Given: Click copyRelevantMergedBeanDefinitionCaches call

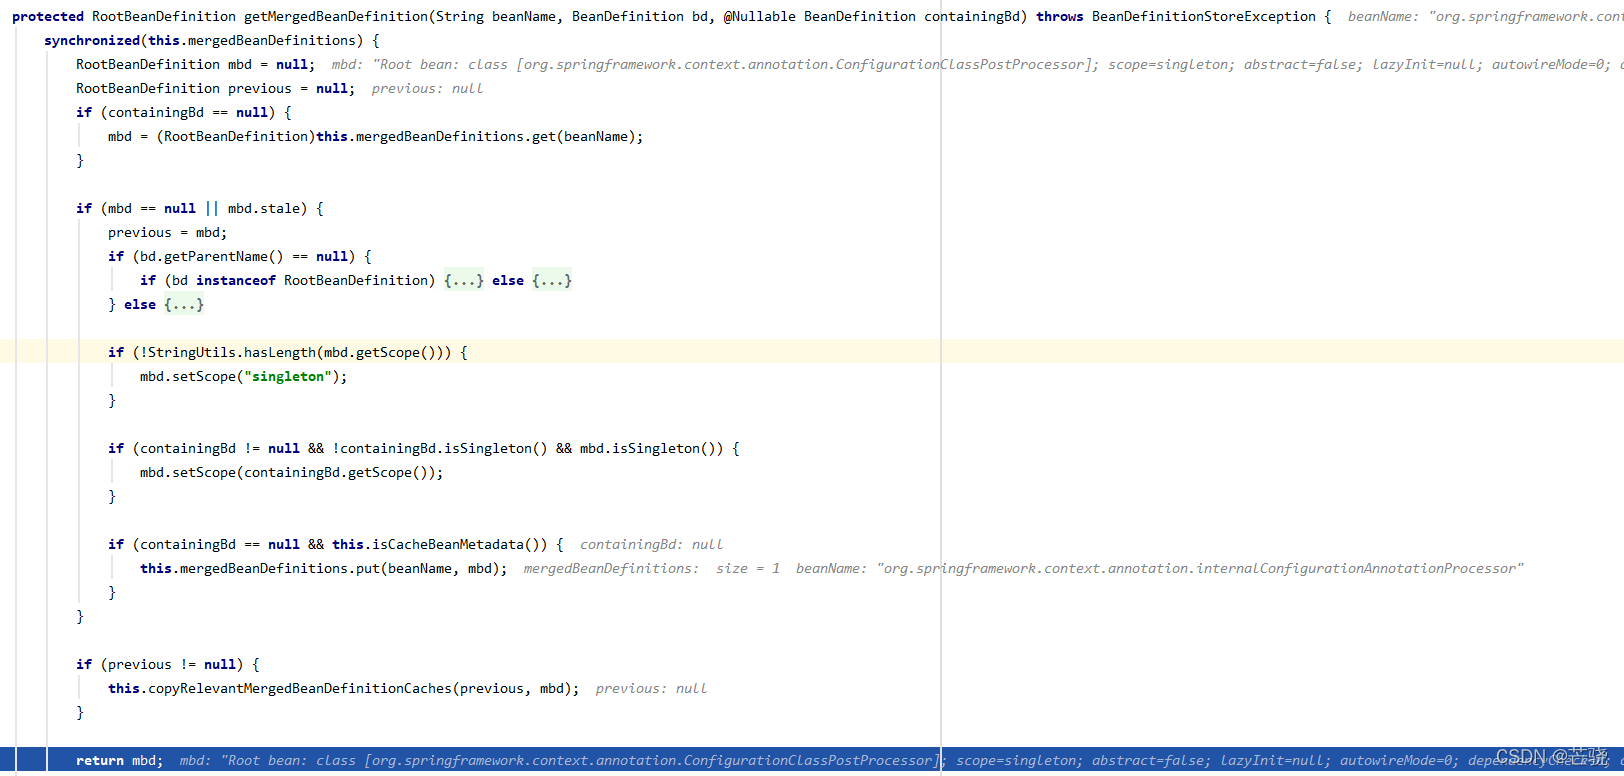Looking at the screenshot, I should [344, 689].
